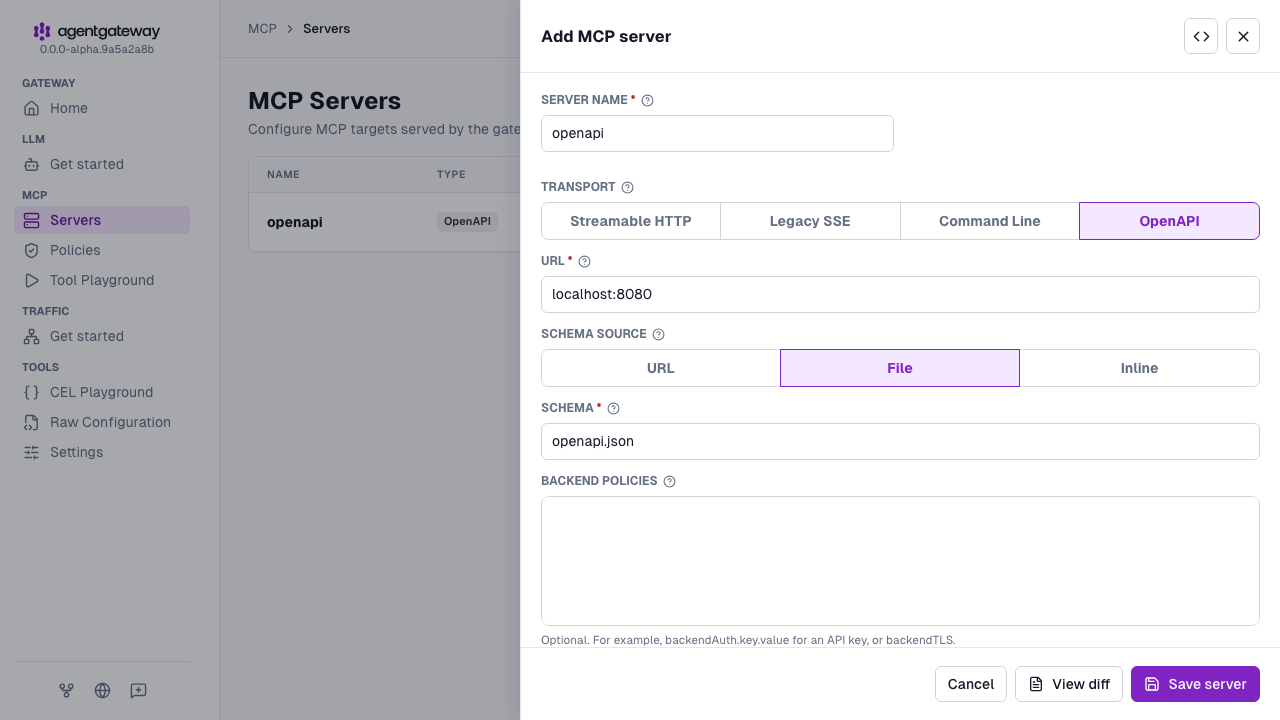
Task: Click the MCP Servers page heading
Action: point(324,101)
